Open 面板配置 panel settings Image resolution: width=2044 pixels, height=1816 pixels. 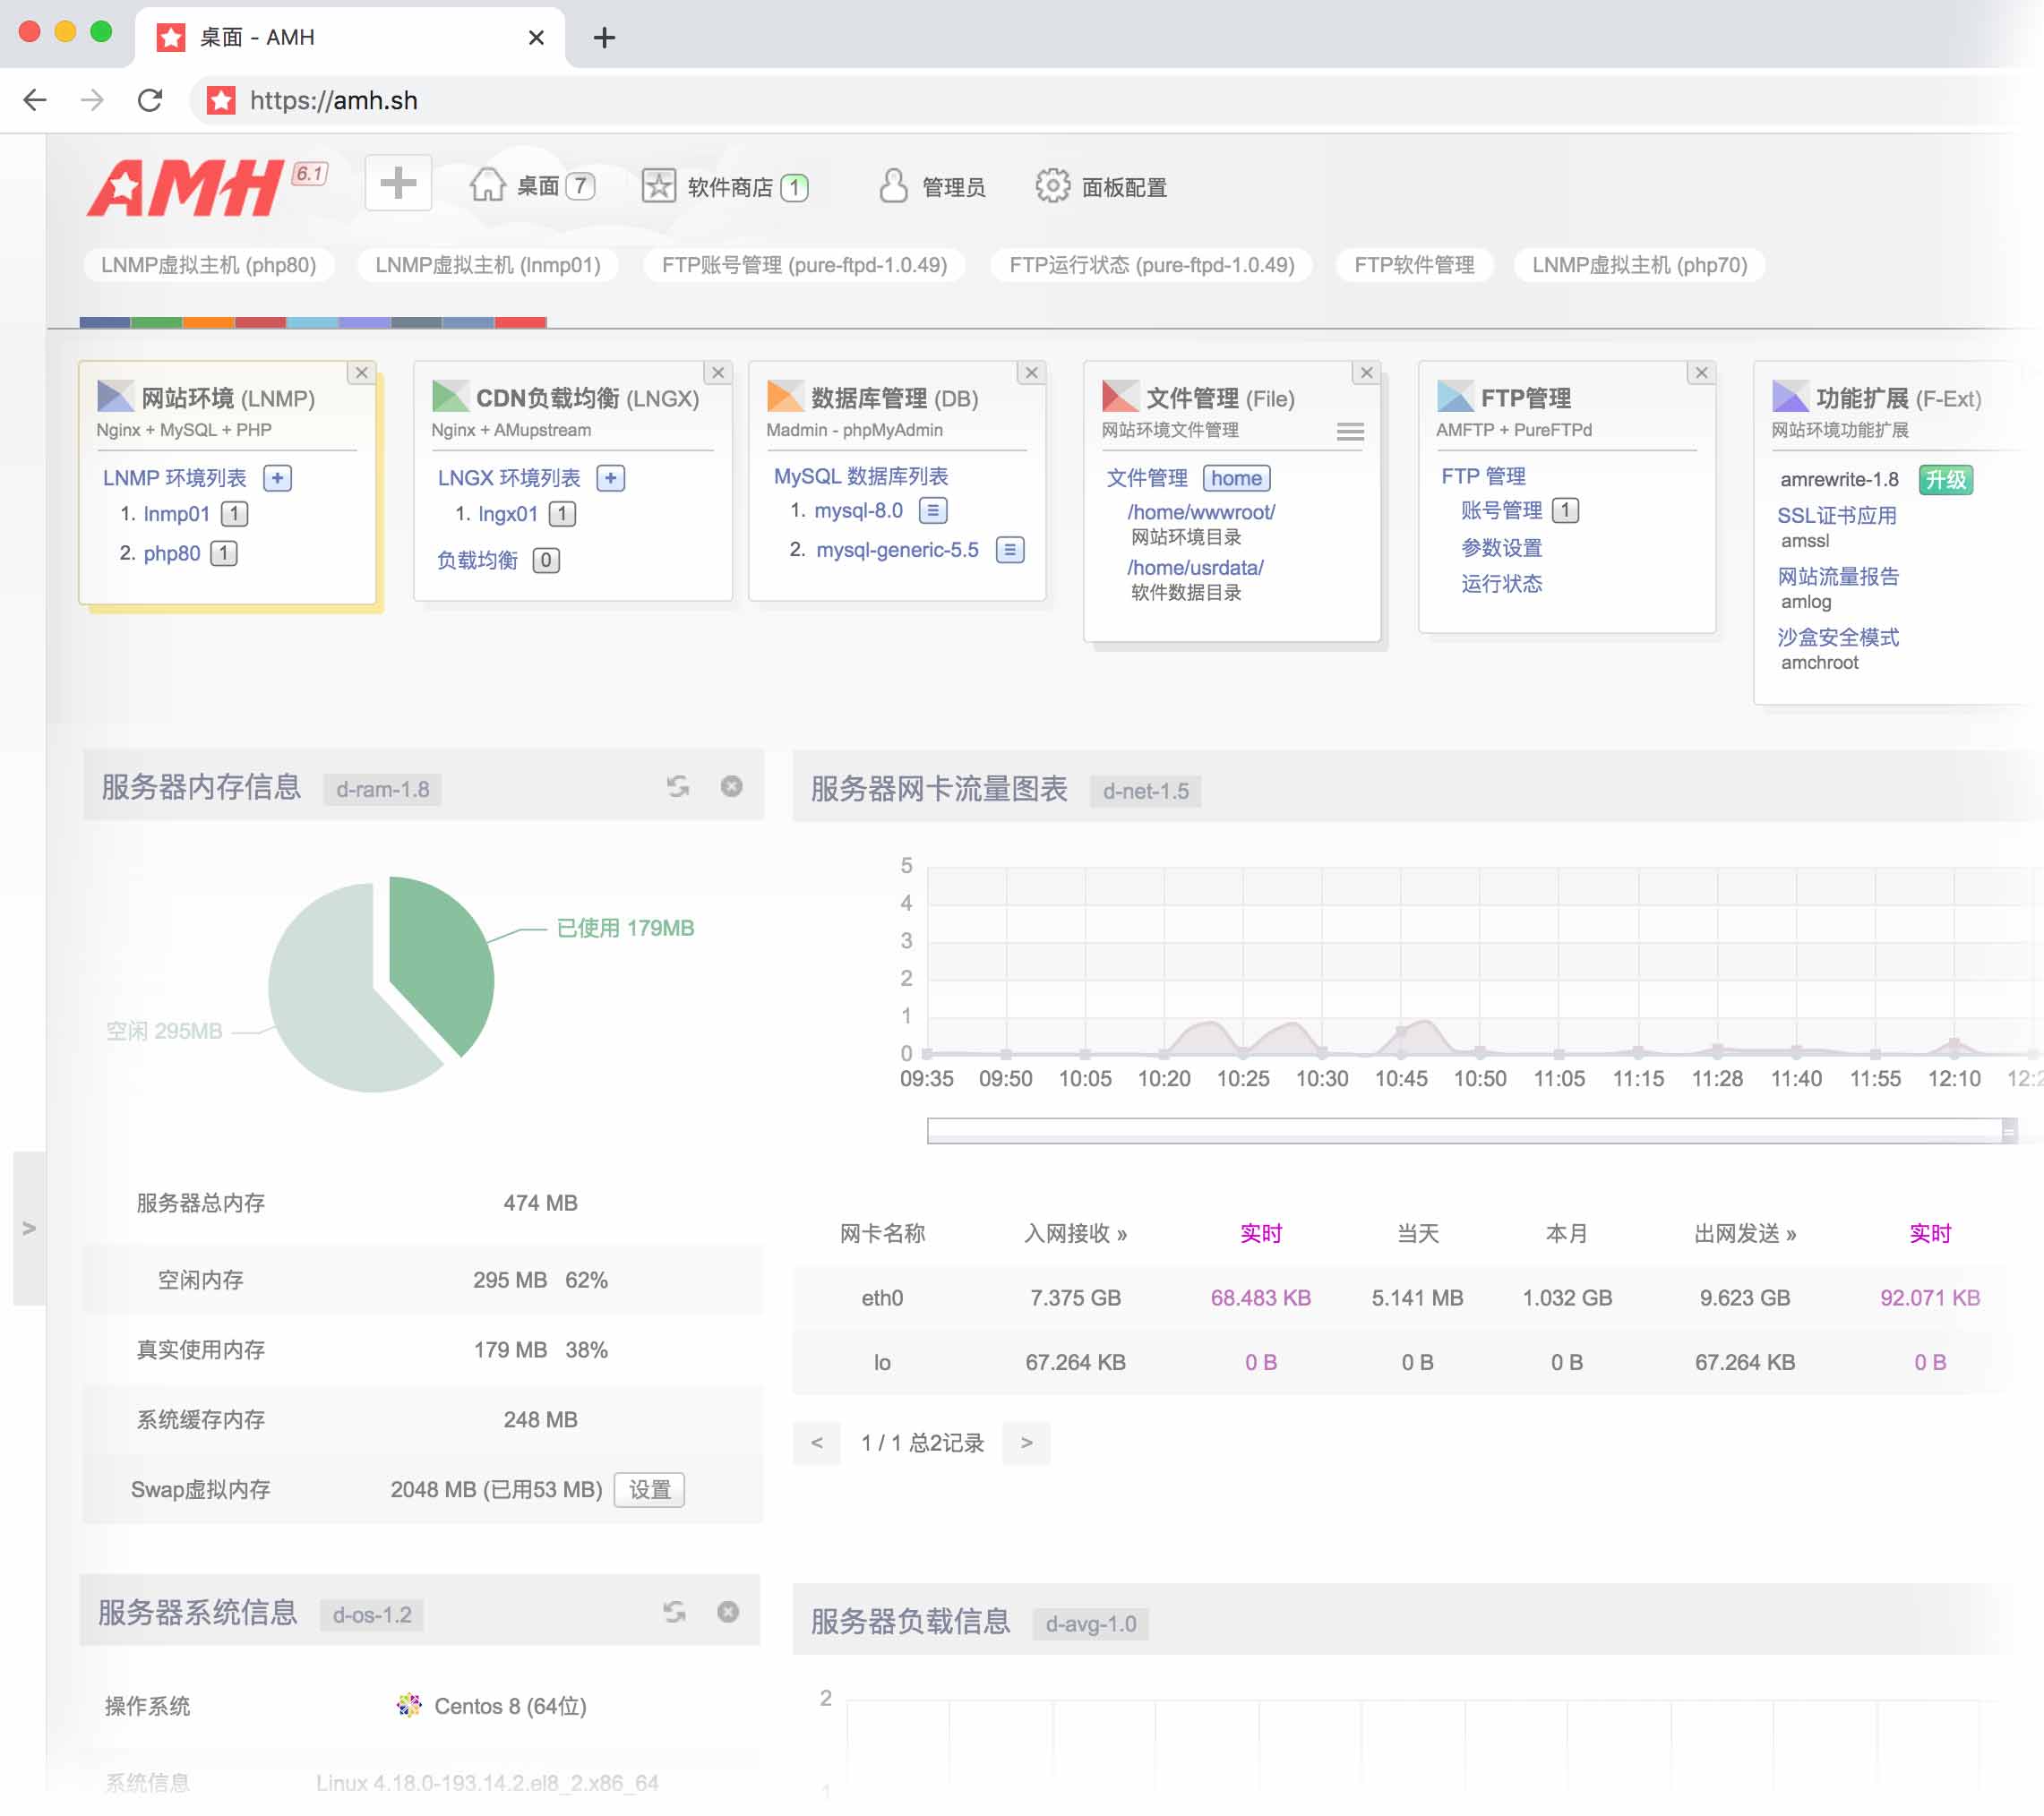pos(1102,186)
